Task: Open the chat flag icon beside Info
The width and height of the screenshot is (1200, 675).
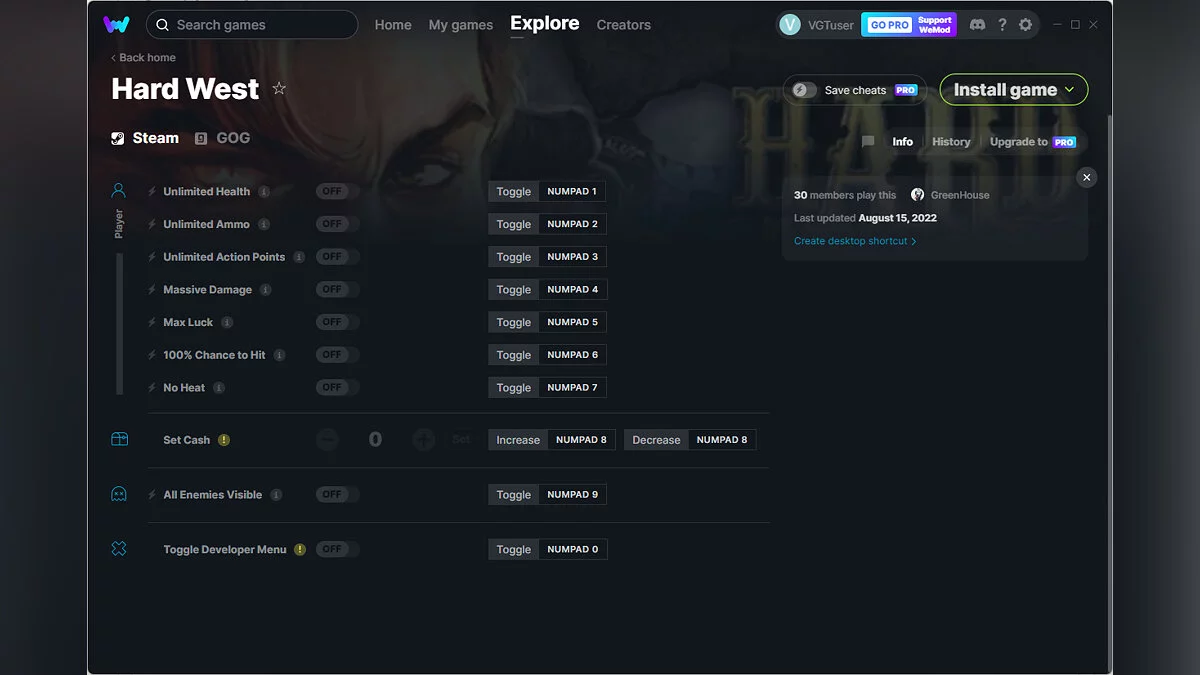Action: 868,142
